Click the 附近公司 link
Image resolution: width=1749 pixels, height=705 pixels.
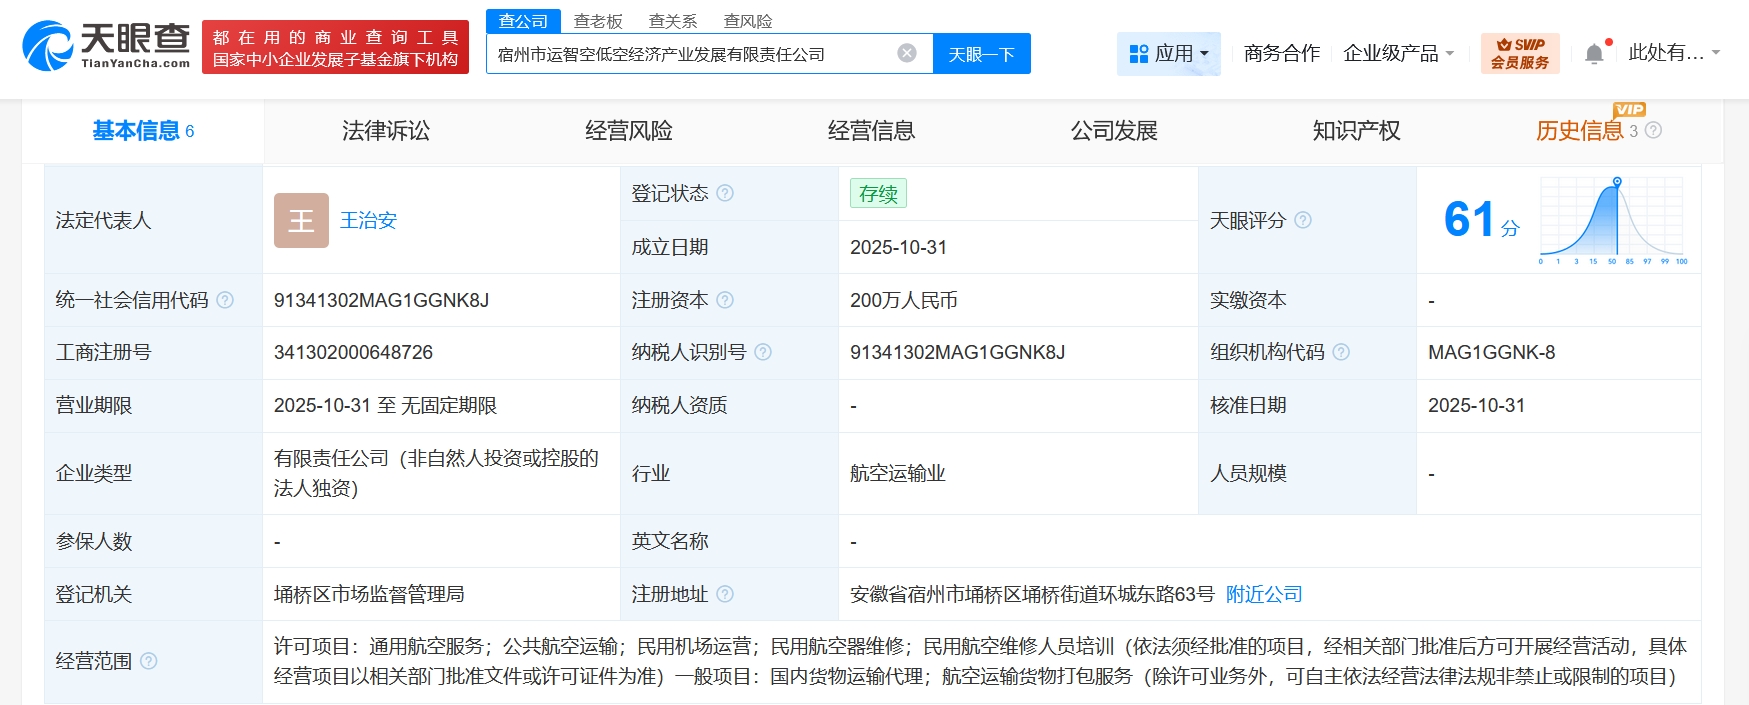pyautogui.click(x=1264, y=594)
